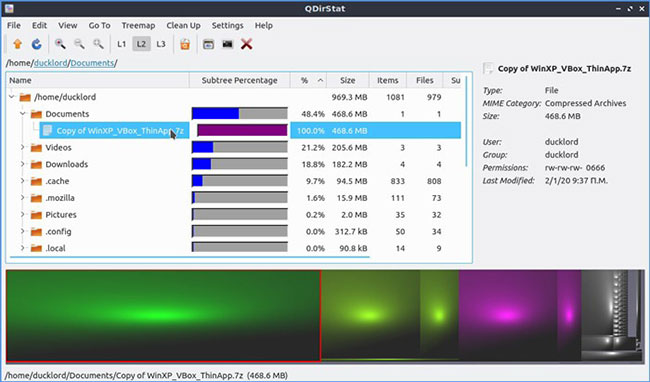The image size is (650, 382).
Task: Expand the .cache folder
Action: tap(23, 181)
